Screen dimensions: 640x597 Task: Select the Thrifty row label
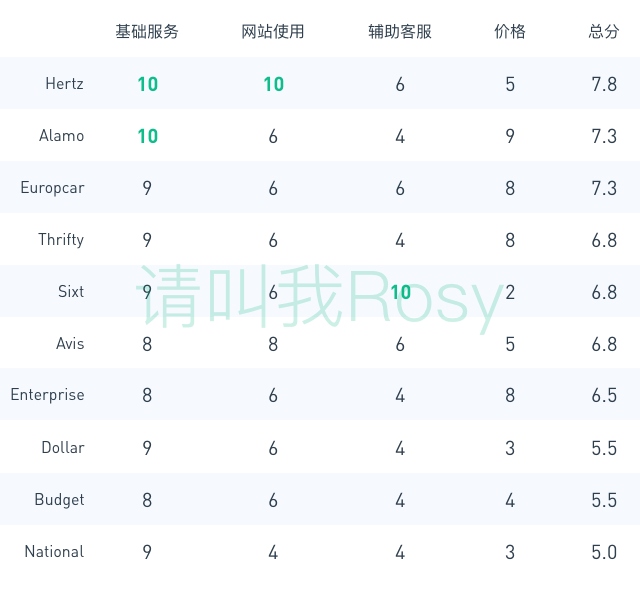point(61,240)
